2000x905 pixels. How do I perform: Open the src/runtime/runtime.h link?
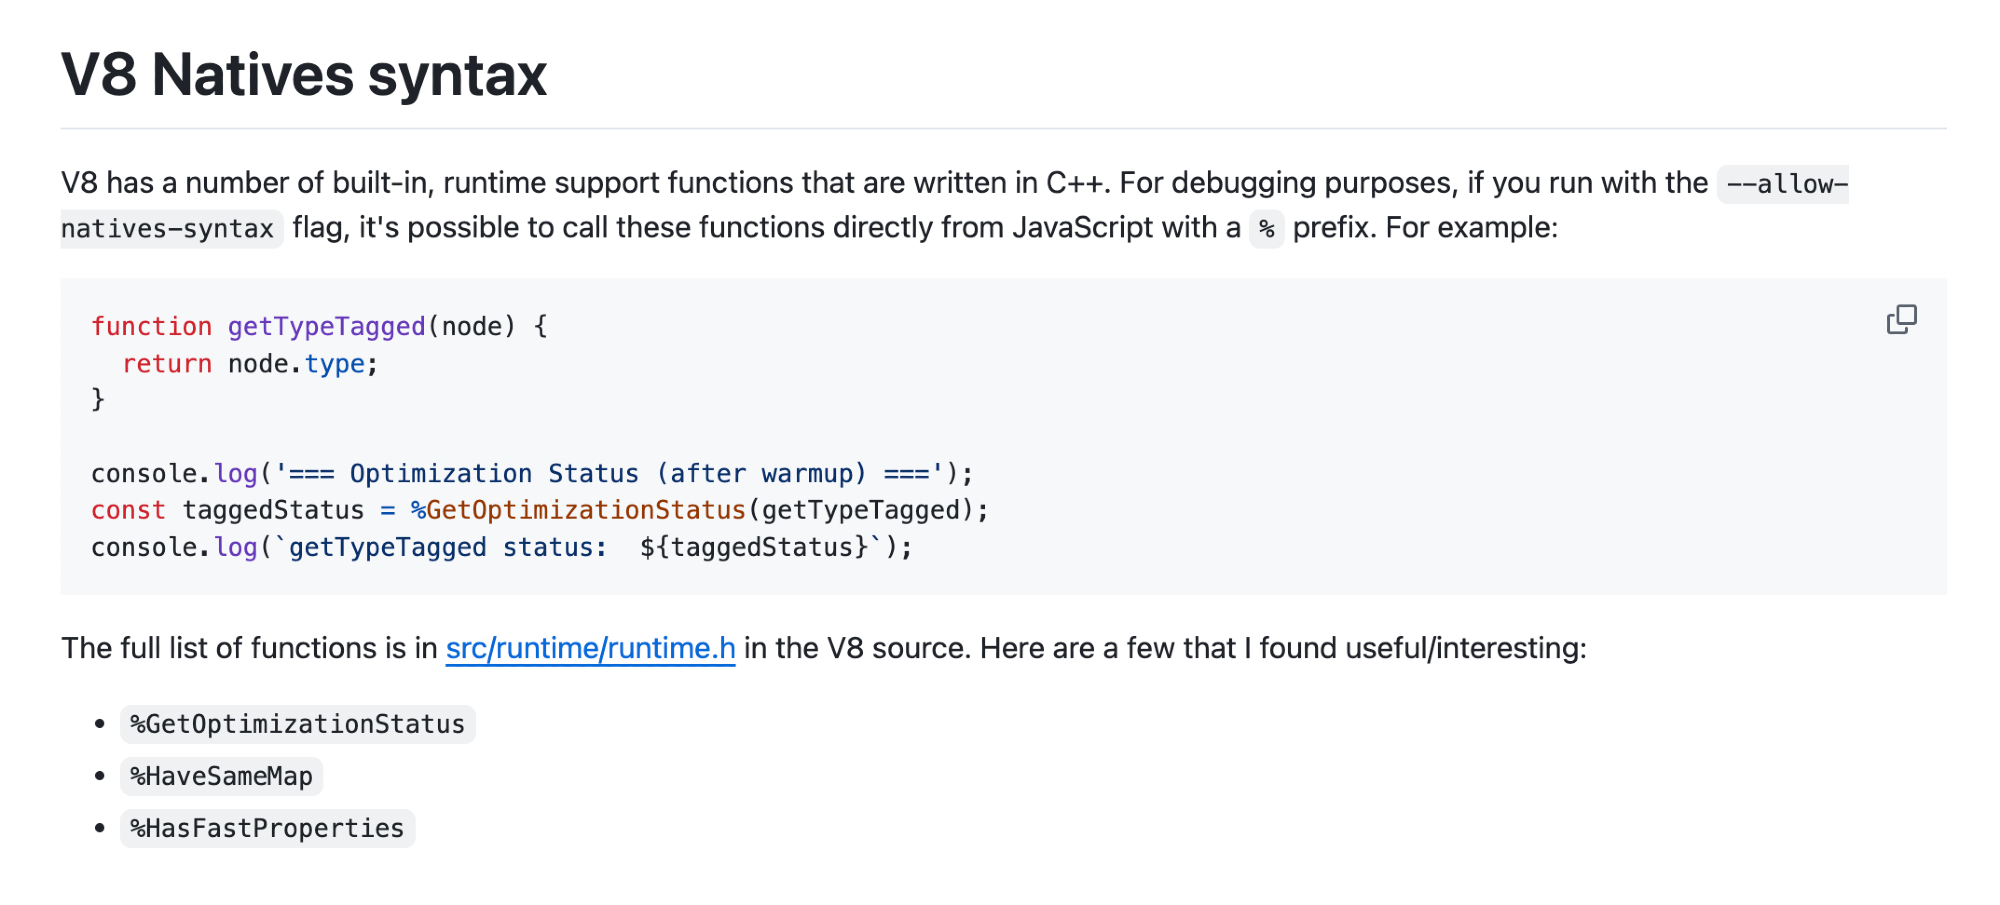(x=590, y=649)
